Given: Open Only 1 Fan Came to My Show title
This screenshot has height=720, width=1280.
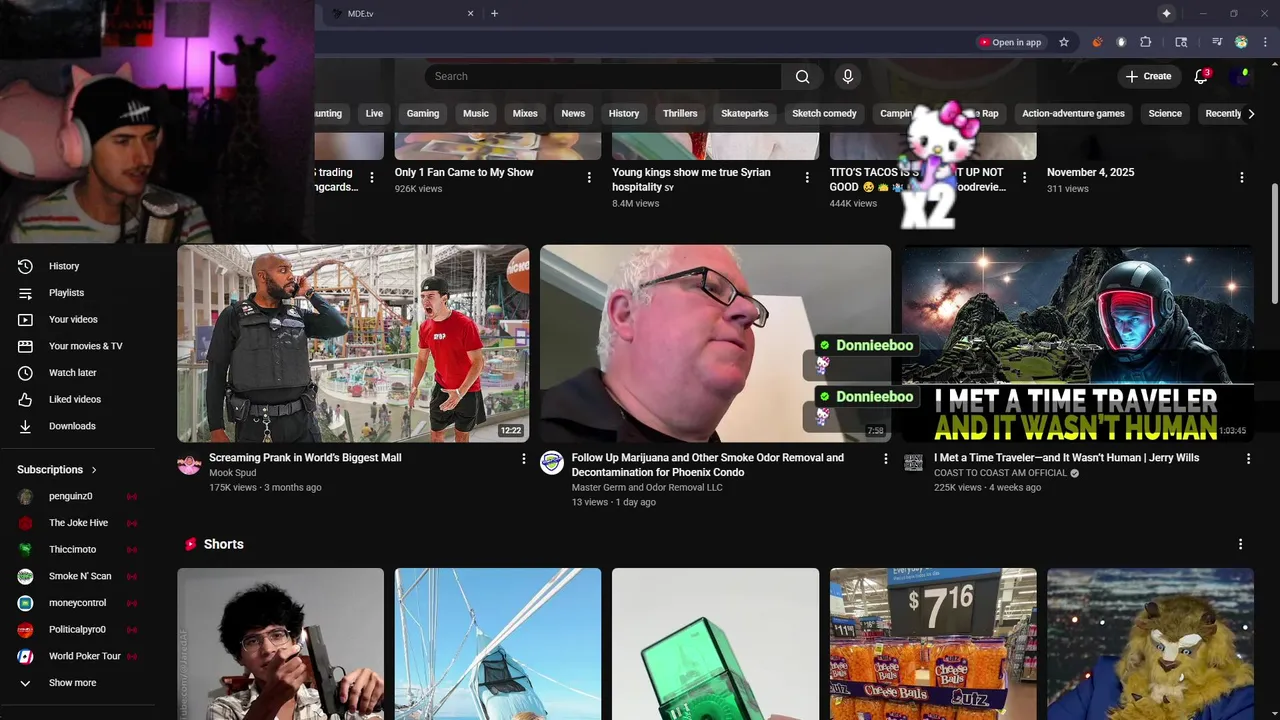Looking at the screenshot, I should pyautogui.click(x=464, y=173).
